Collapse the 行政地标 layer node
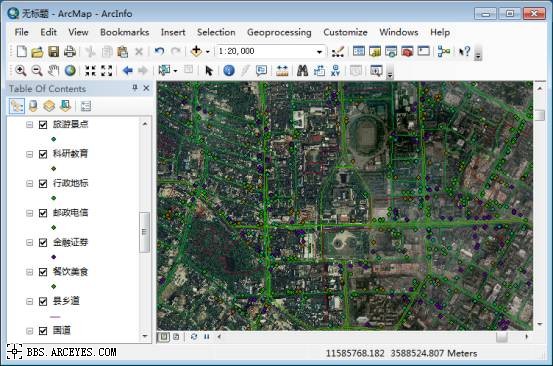The height and width of the screenshot is (366, 553). (30, 184)
